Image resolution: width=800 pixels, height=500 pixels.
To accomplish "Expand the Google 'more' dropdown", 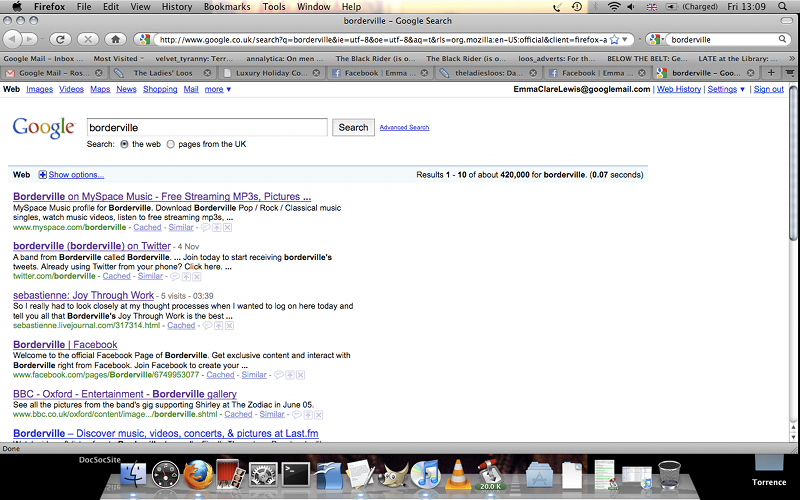I will 218,89.
